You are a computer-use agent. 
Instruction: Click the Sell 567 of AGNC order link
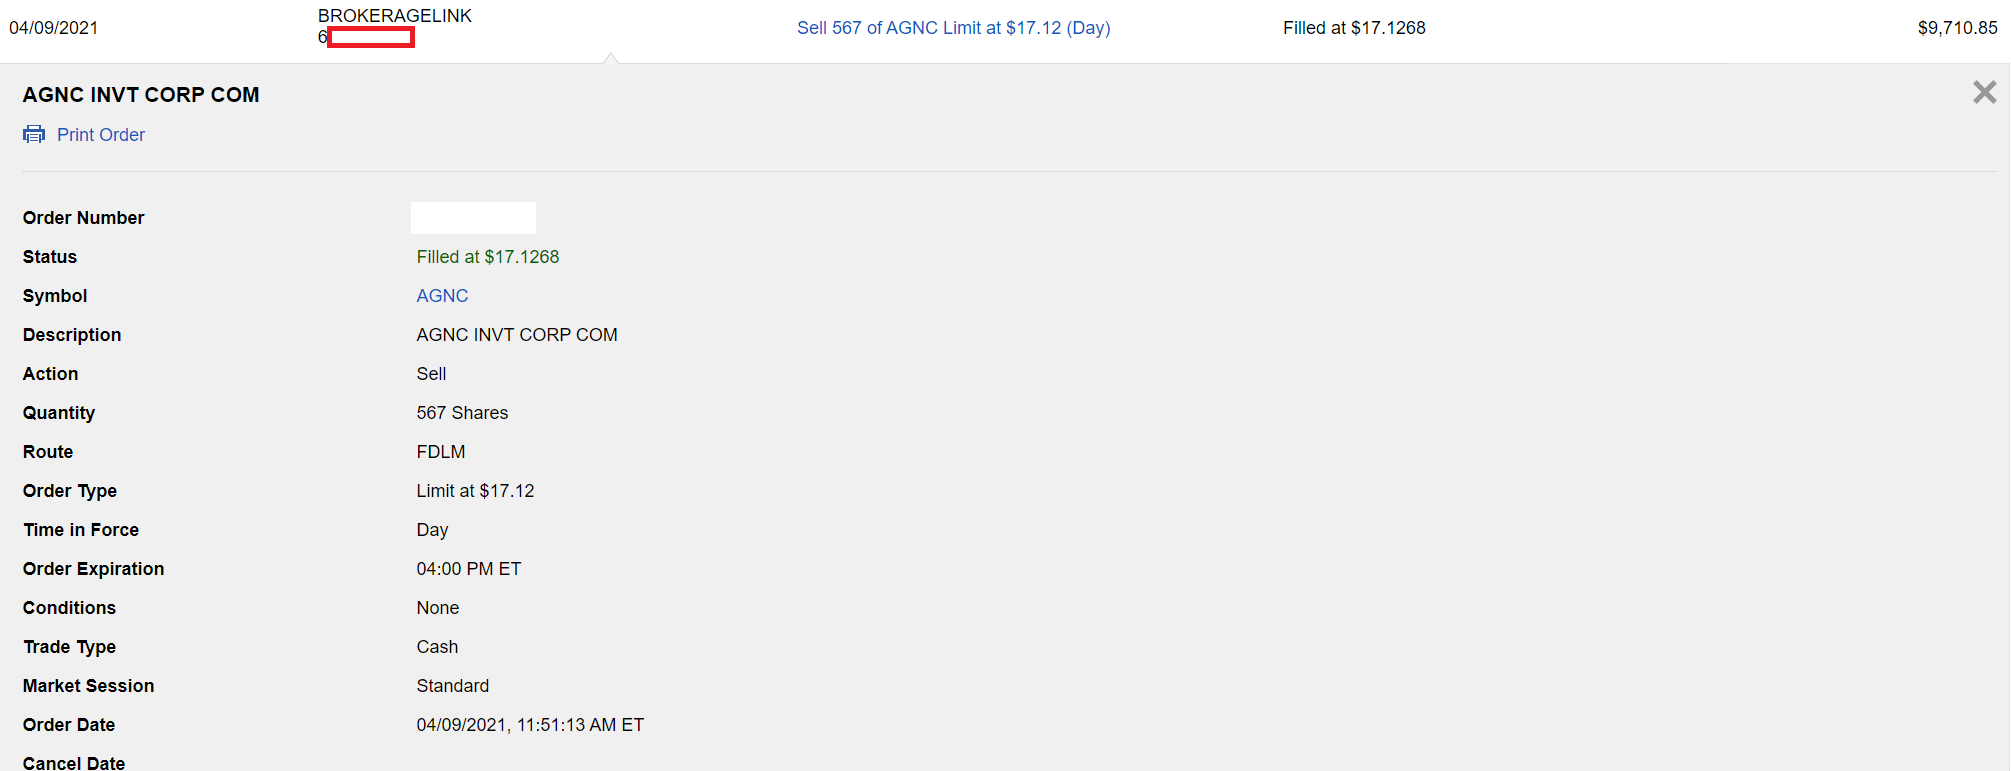tap(953, 28)
